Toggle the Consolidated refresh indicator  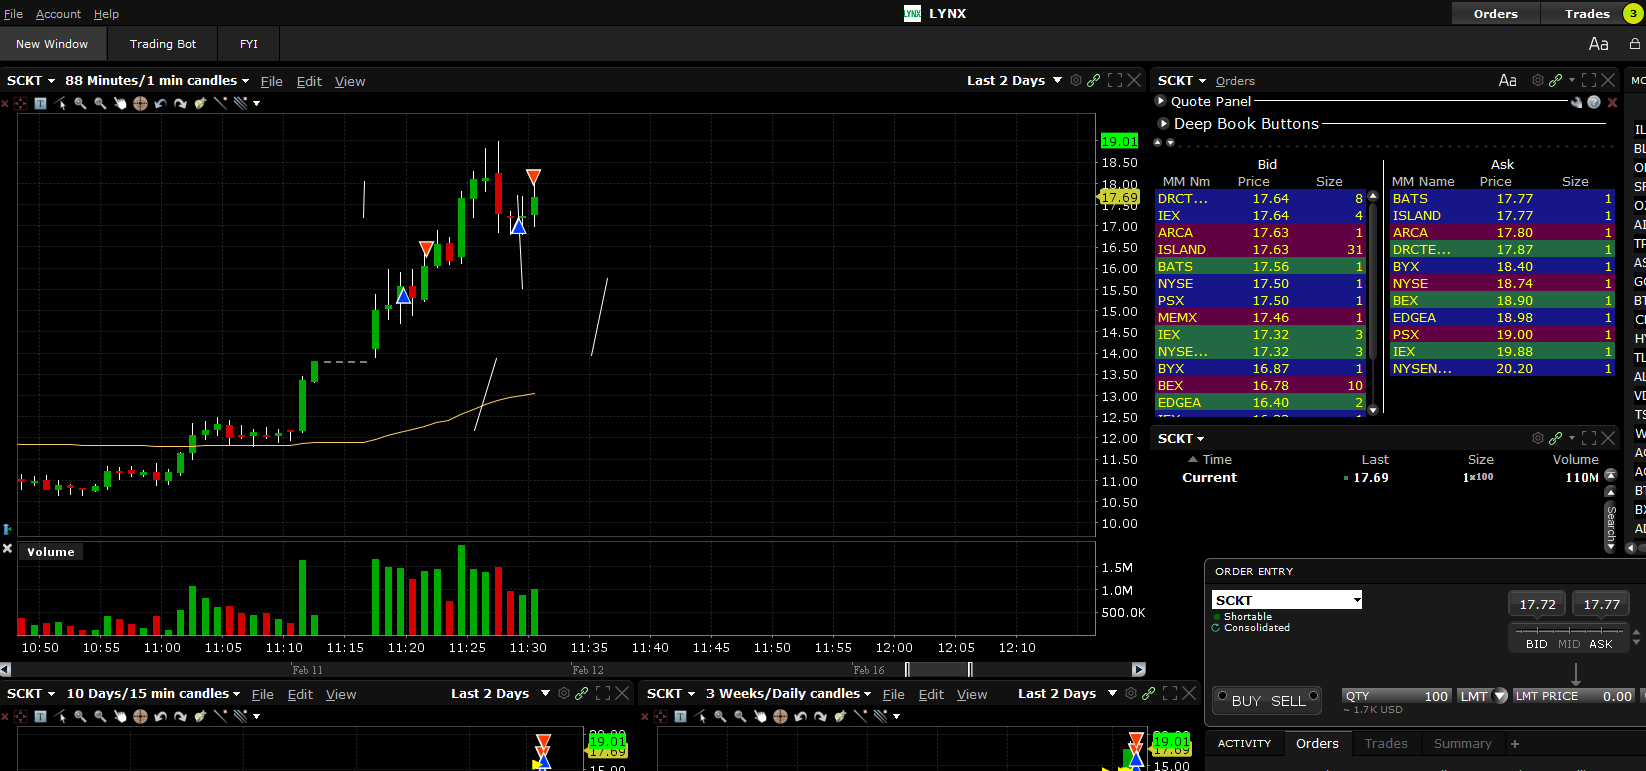click(x=1216, y=628)
